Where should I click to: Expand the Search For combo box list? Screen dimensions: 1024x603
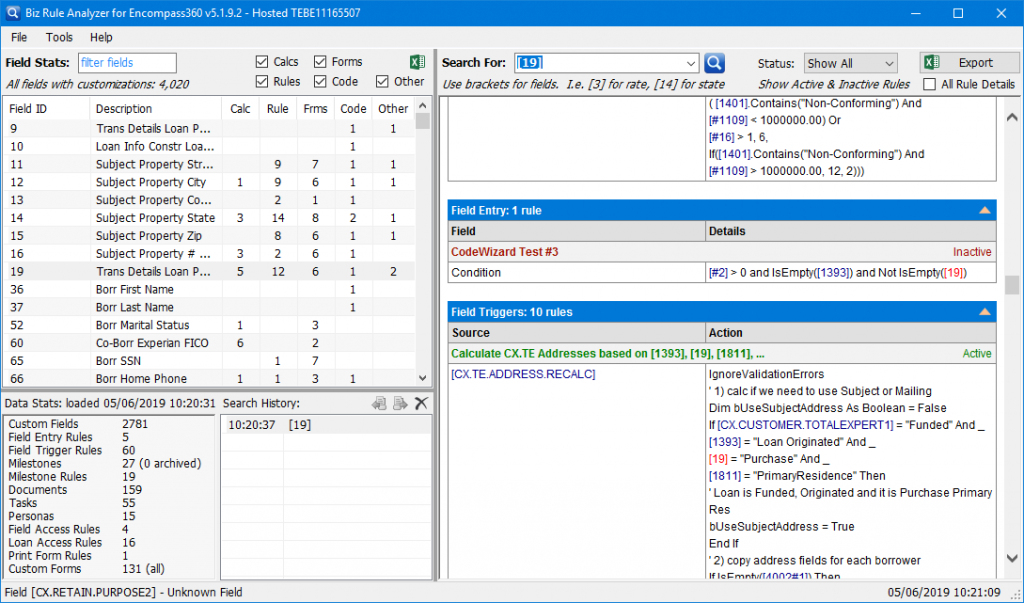click(x=689, y=63)
